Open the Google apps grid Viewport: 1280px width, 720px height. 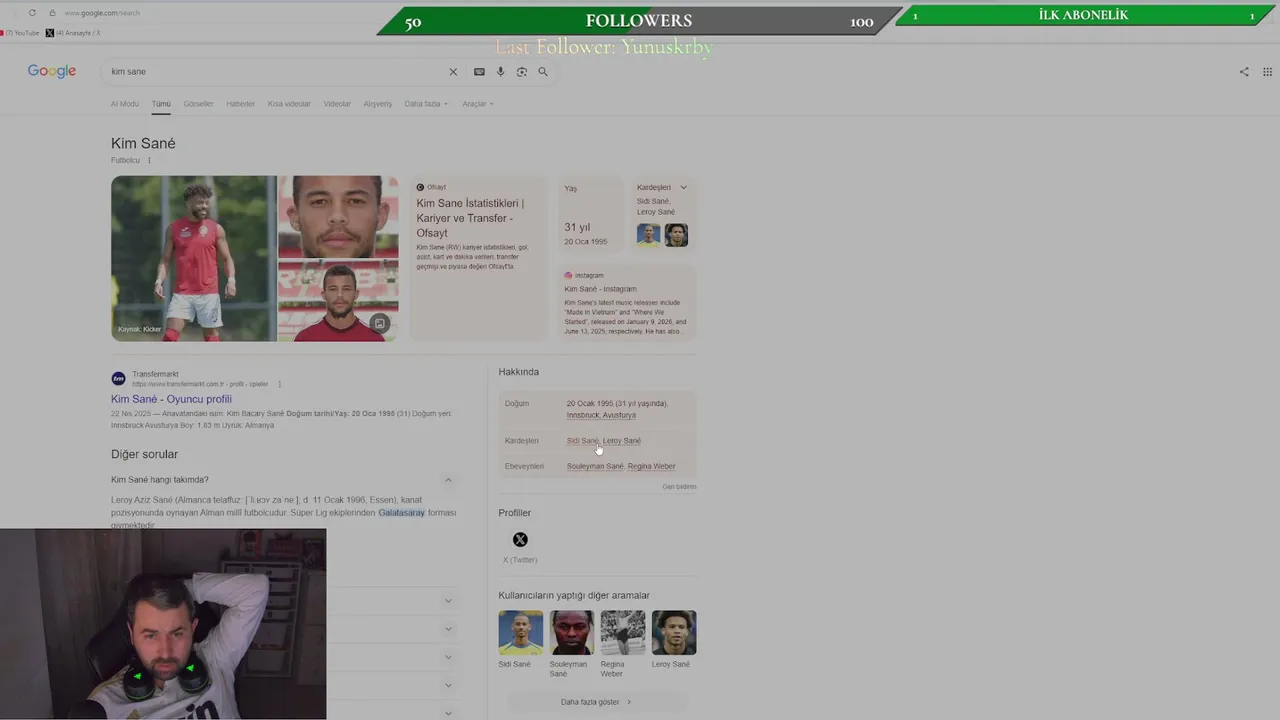pos(1267,72)
